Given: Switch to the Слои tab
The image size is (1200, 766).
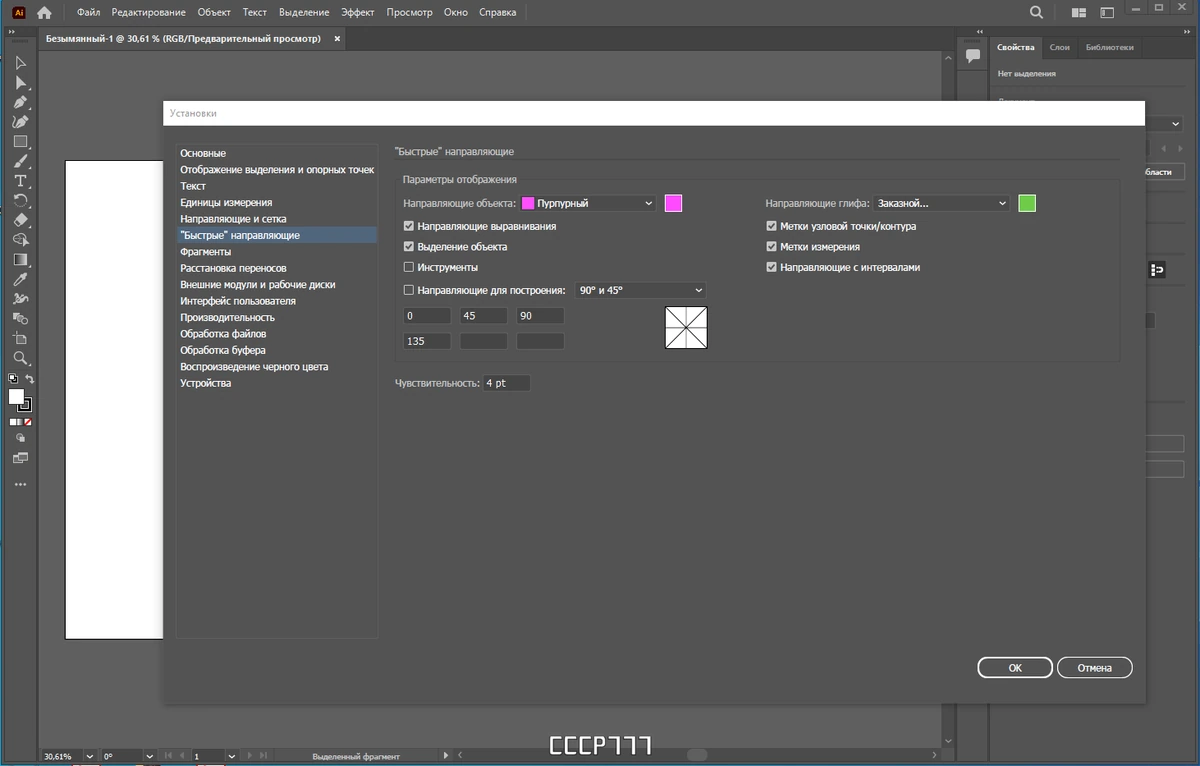Looking at the screenshot, I should click(x=1059, y=47).
